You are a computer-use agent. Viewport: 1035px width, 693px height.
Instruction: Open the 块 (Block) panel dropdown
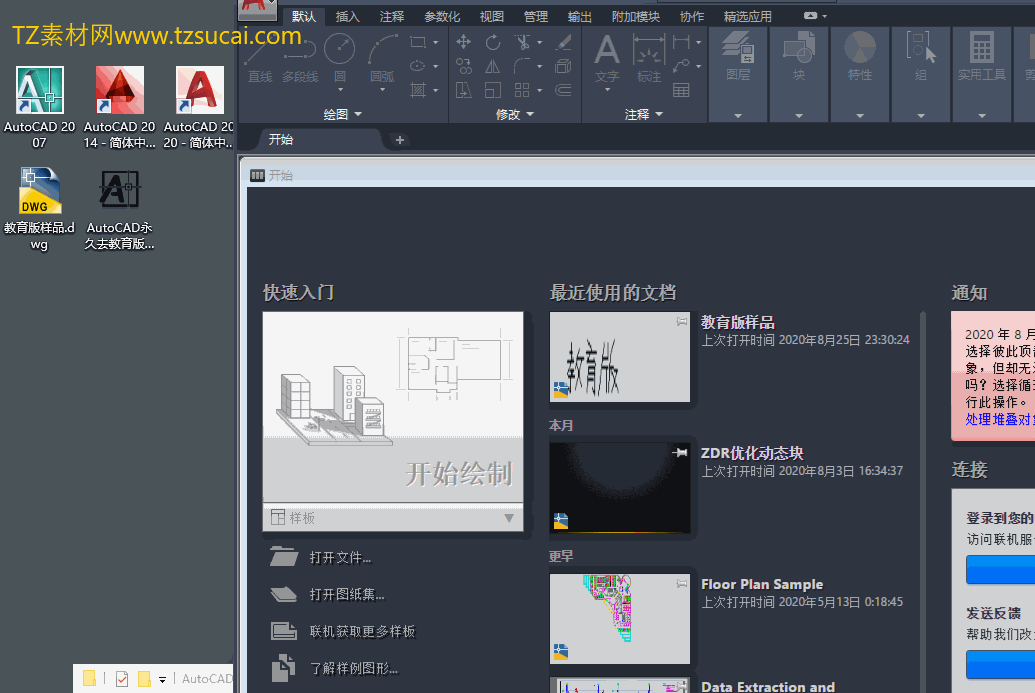(799, 116)
